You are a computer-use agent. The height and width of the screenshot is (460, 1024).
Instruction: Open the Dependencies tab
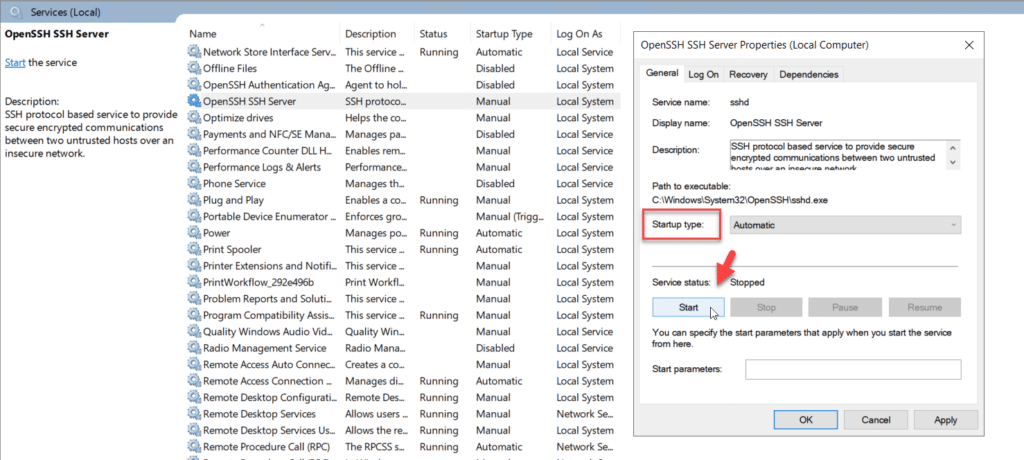[808, 74]
